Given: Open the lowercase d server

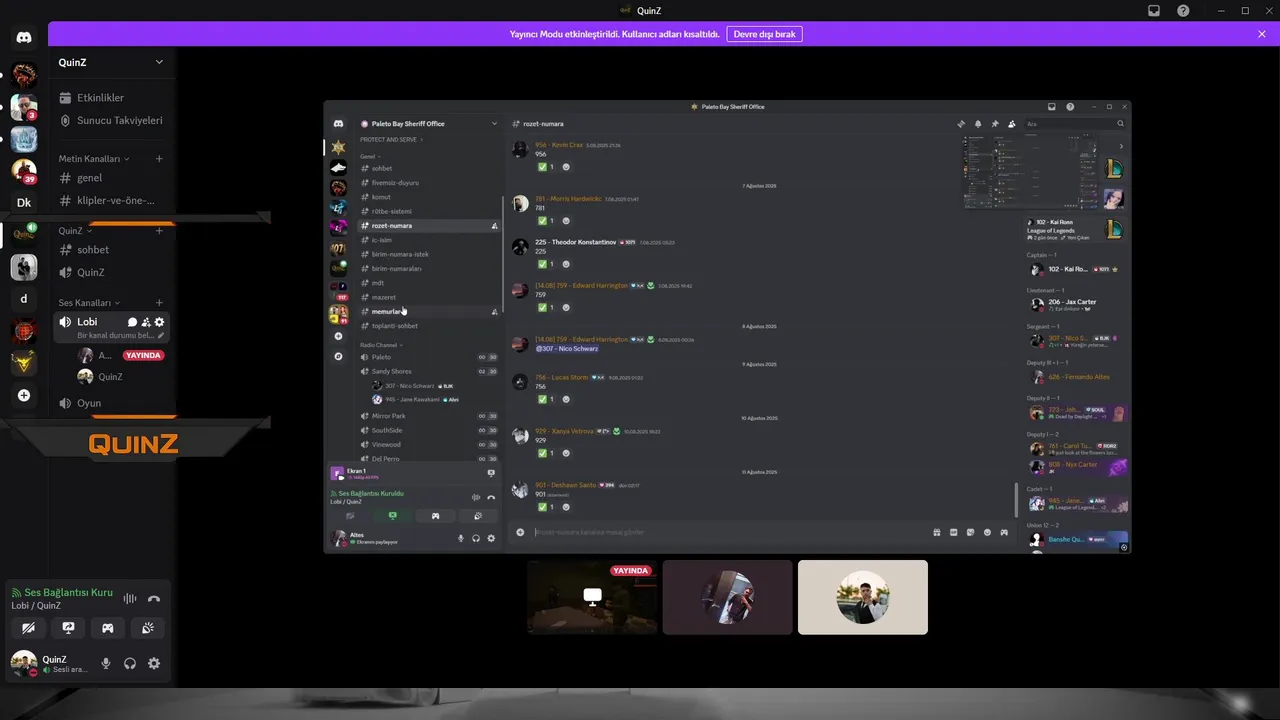Looking at the screenshot, I should tap(24, 299).
